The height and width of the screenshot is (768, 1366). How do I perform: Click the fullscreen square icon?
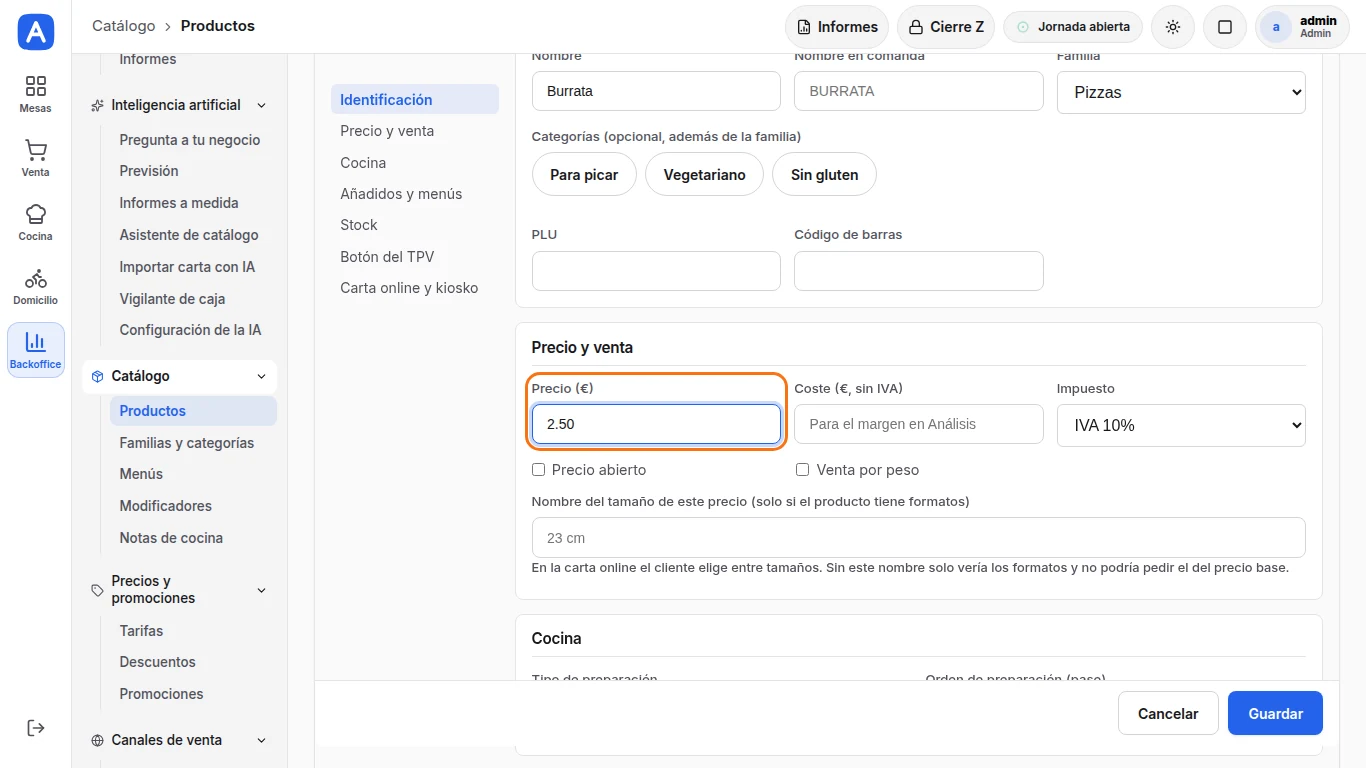(1225, 27)
